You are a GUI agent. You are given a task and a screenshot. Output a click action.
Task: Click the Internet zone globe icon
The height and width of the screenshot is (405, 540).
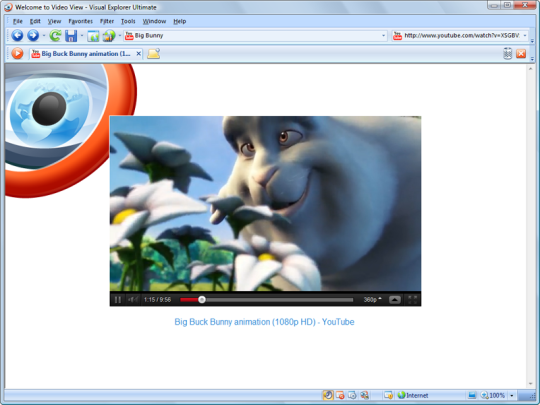coord(401,395)
